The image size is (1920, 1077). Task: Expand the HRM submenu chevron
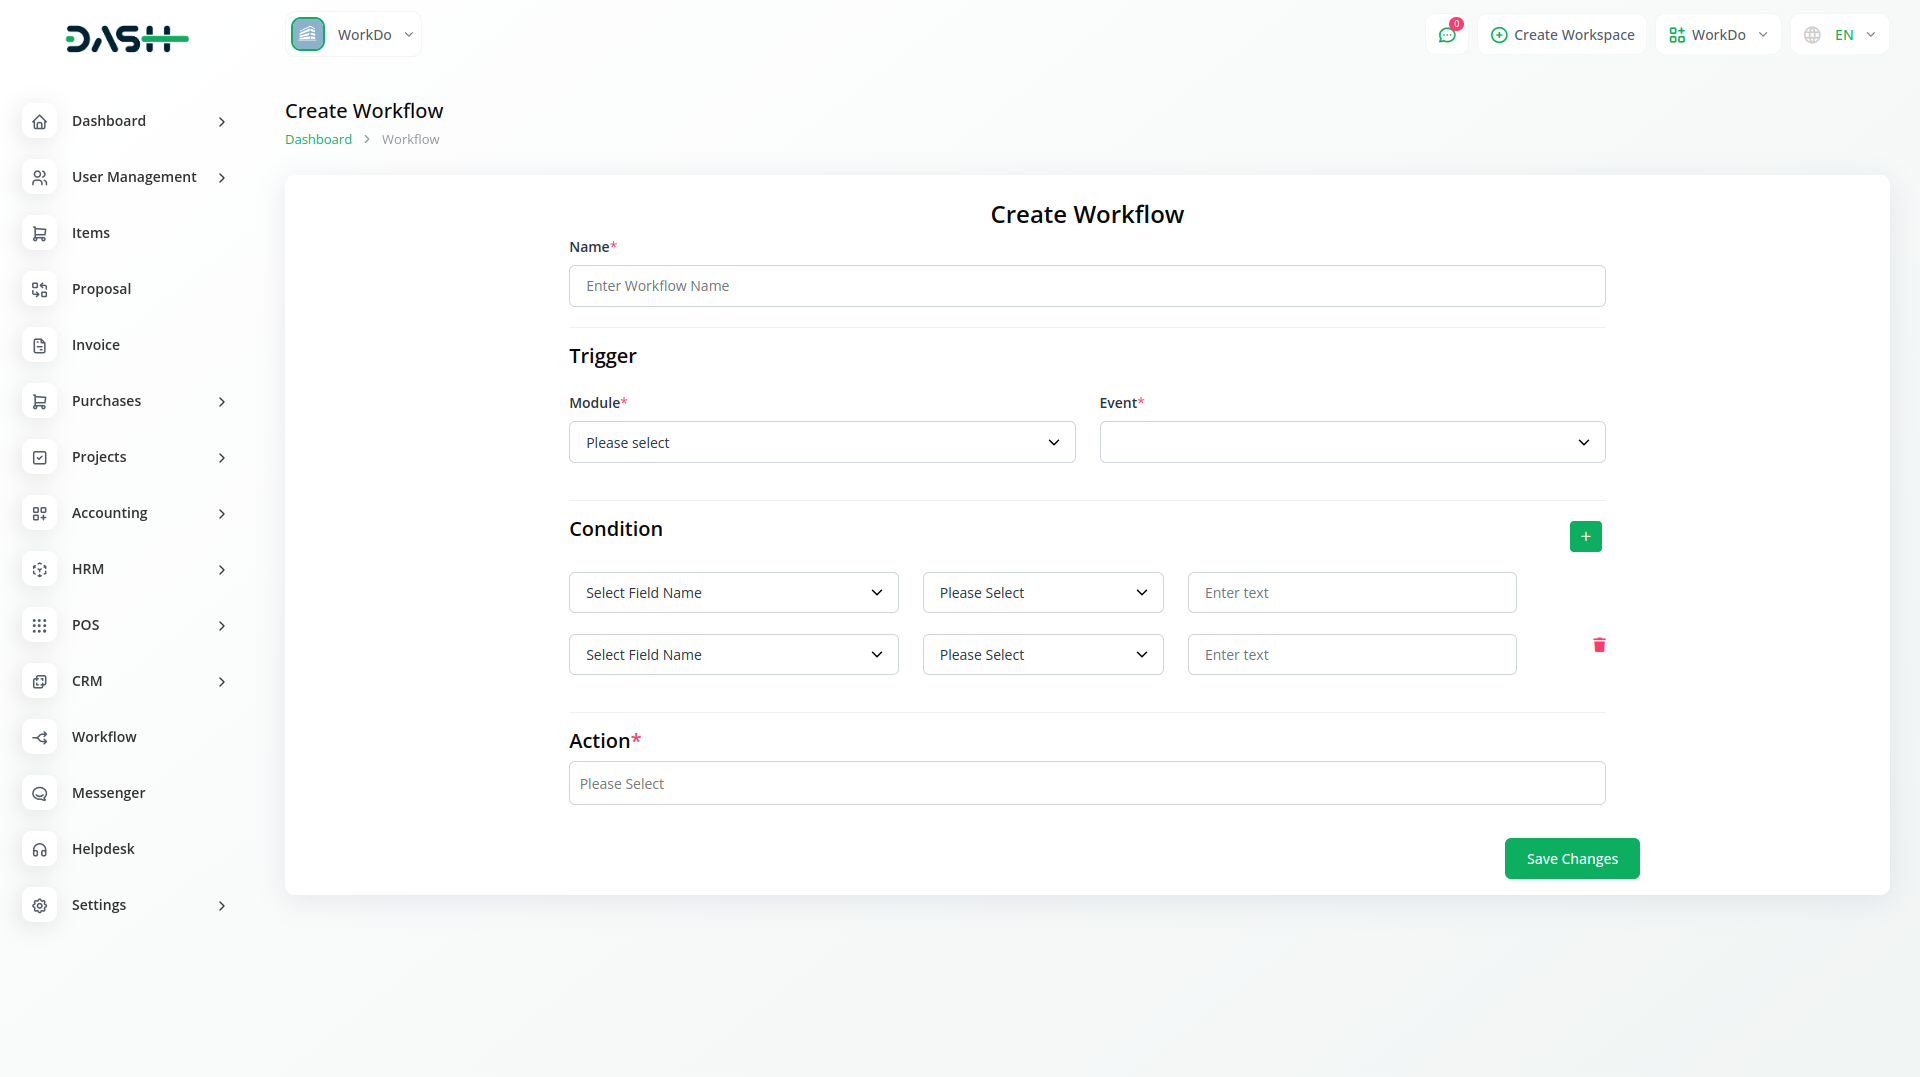pyautogui.click(x=222, y=570)
